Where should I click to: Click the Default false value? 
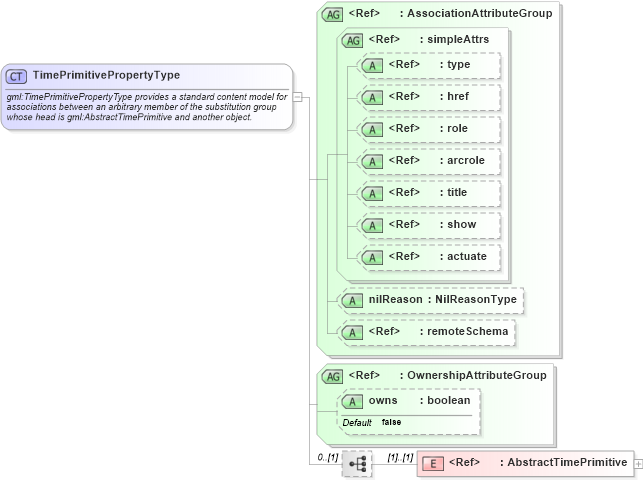point(391,422)
